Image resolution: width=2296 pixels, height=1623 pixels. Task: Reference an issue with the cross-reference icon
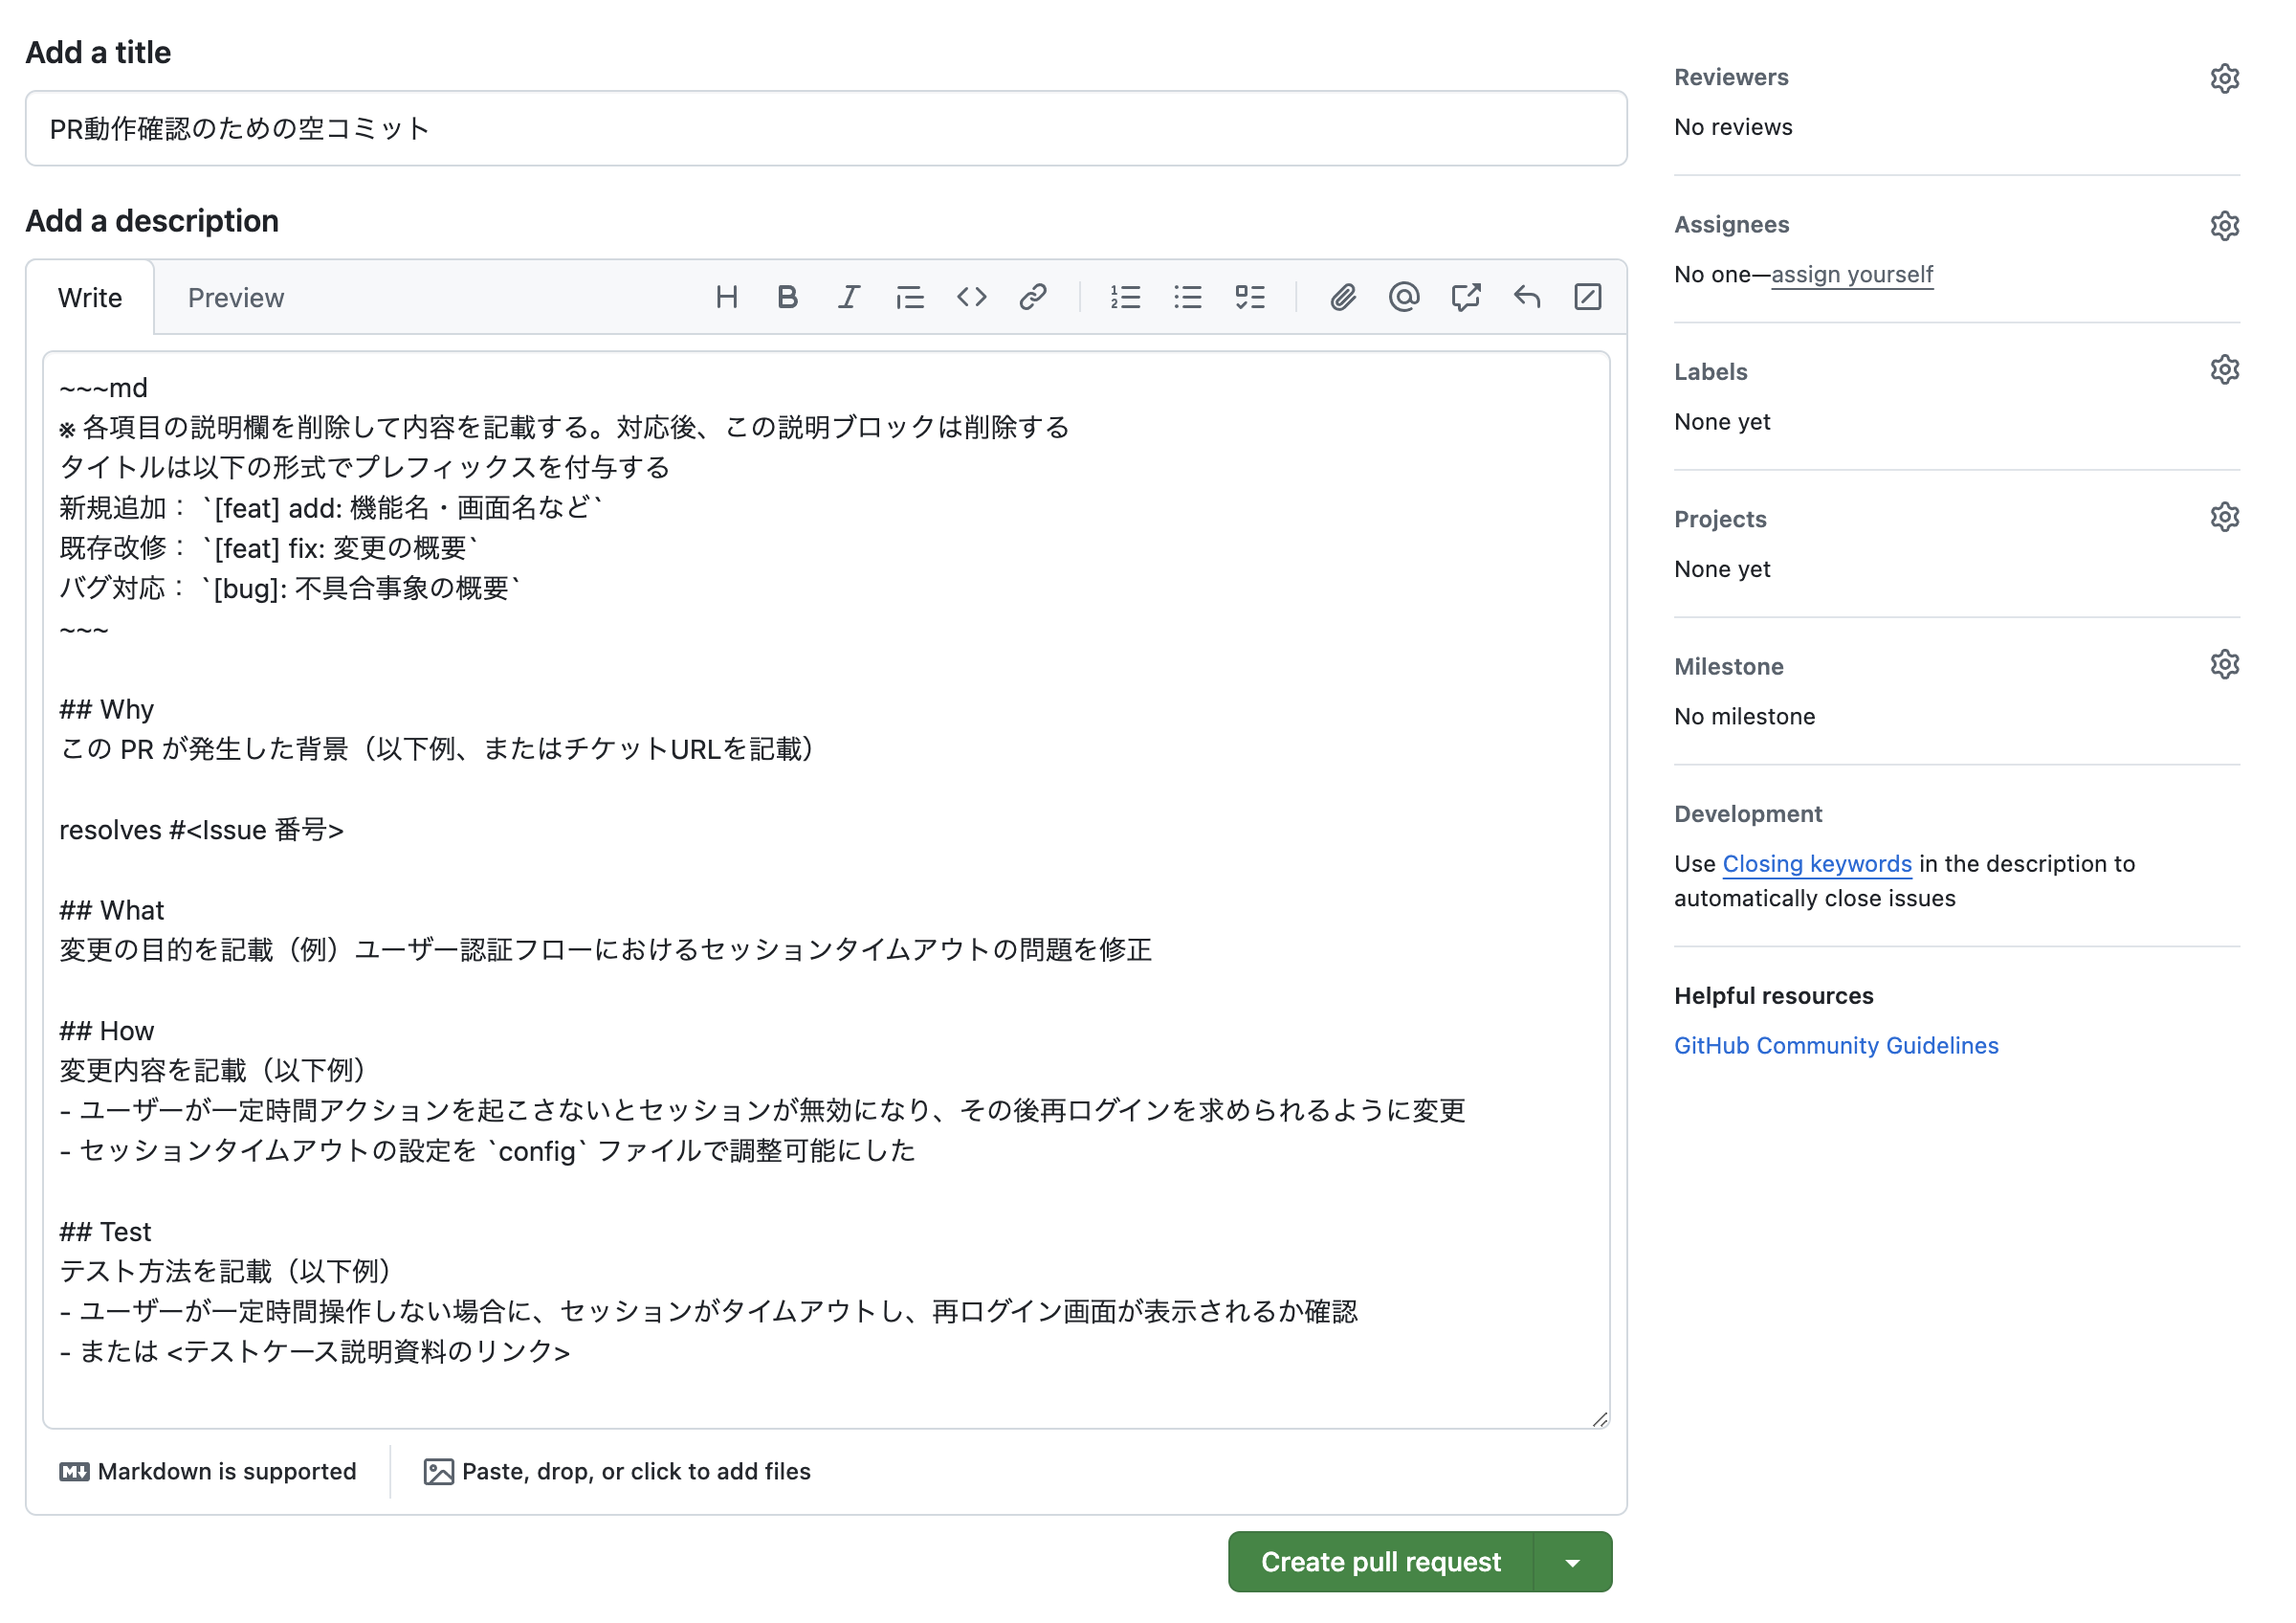[x=1466, y=296]
